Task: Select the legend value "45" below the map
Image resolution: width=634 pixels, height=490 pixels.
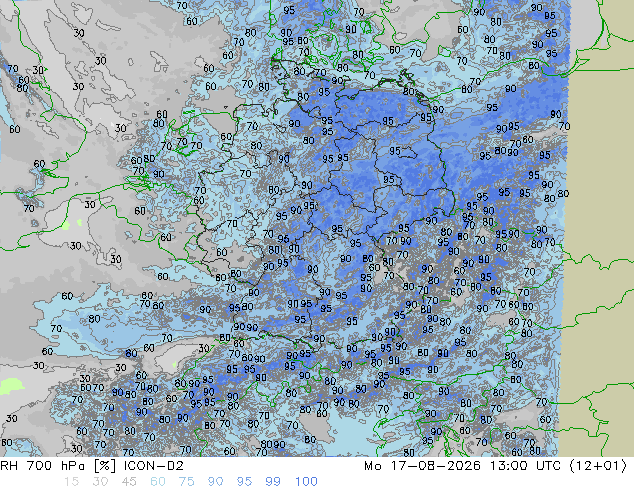Action: (129, 482)
